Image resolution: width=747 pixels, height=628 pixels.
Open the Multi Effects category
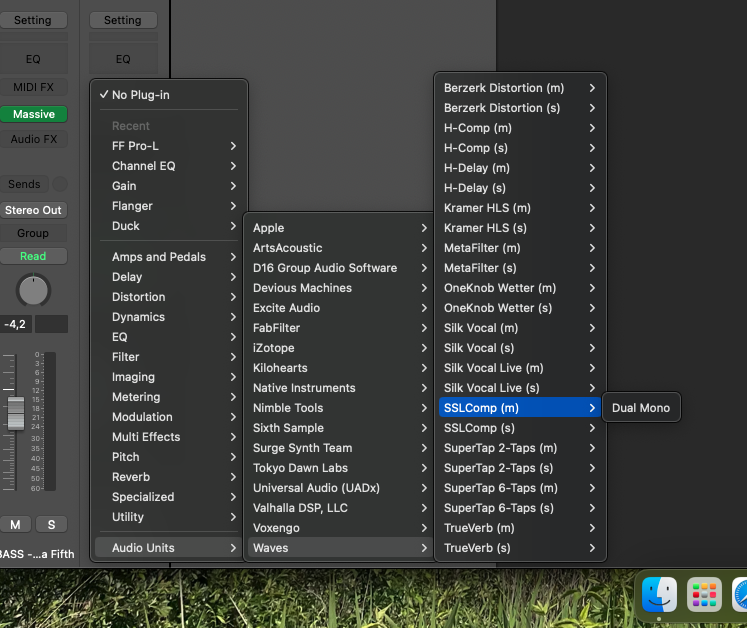pos(169,437)
